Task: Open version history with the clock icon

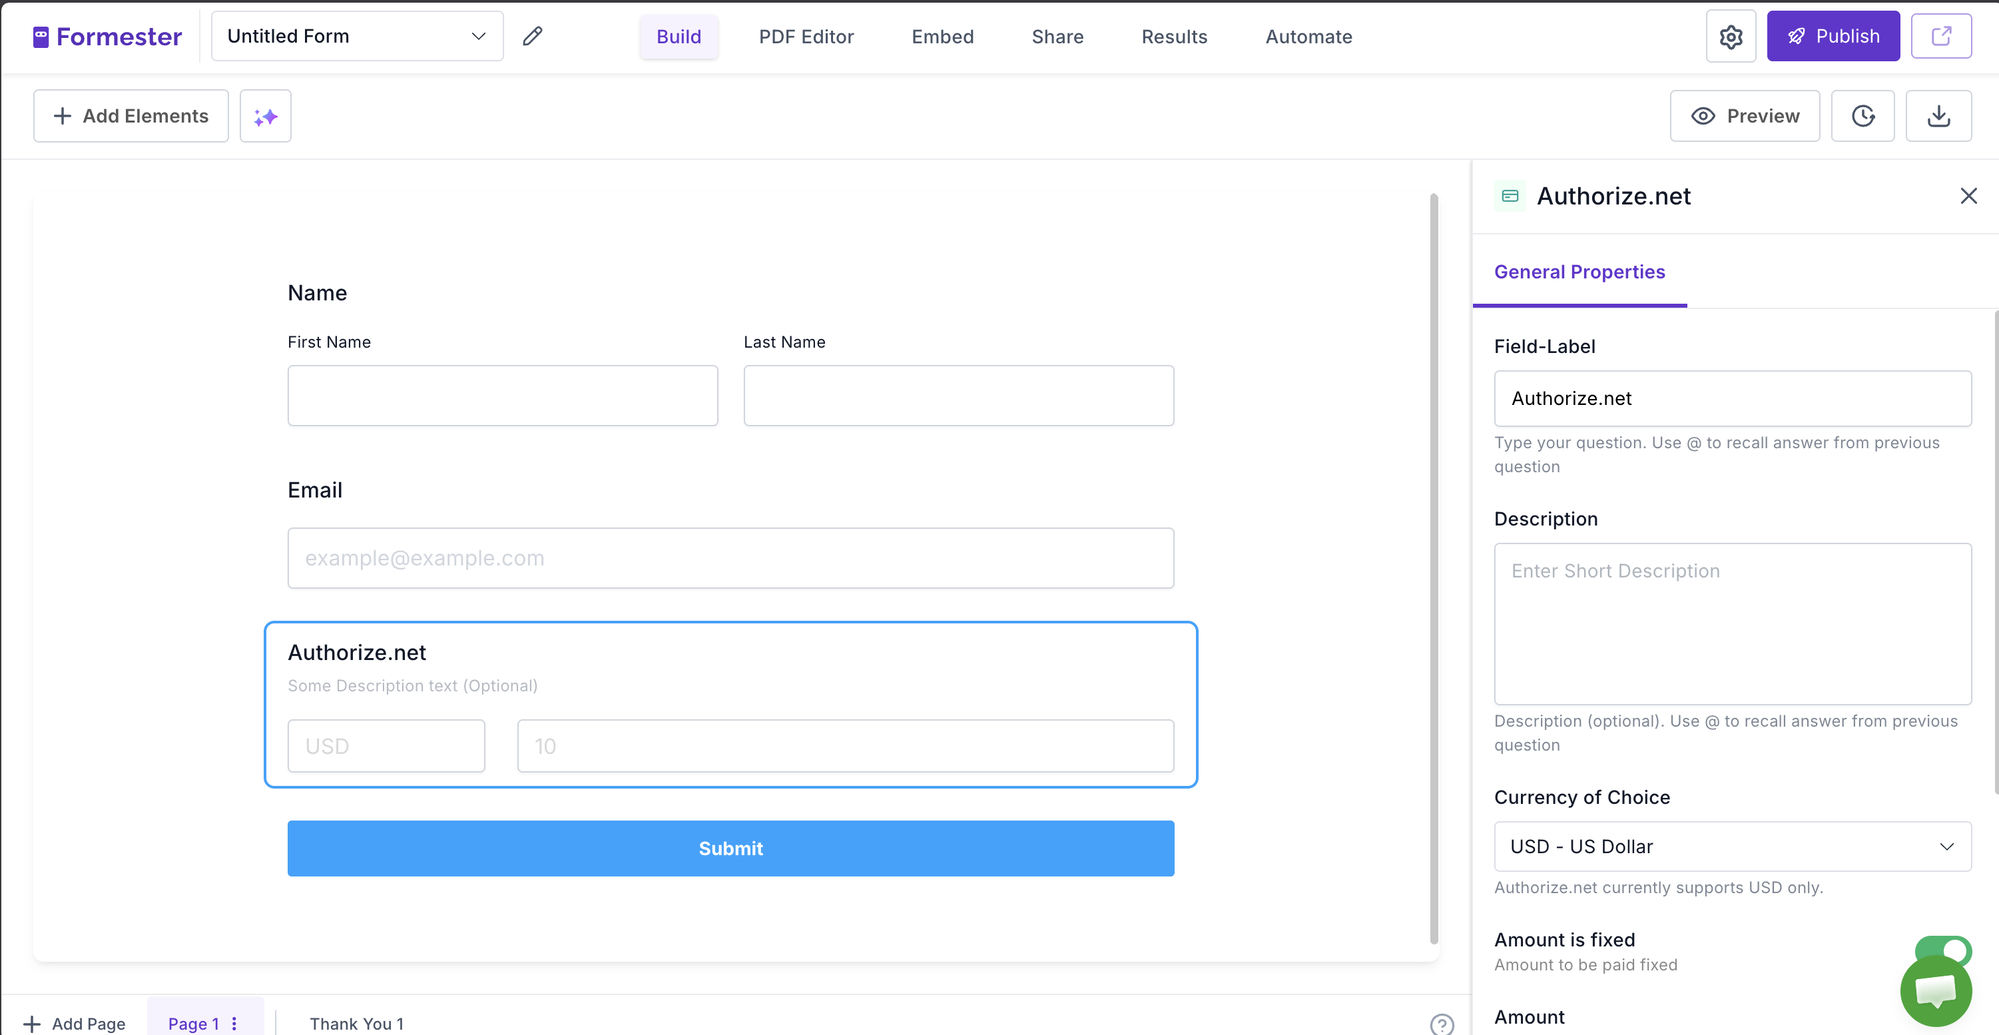Action: tap(1863, 116)
